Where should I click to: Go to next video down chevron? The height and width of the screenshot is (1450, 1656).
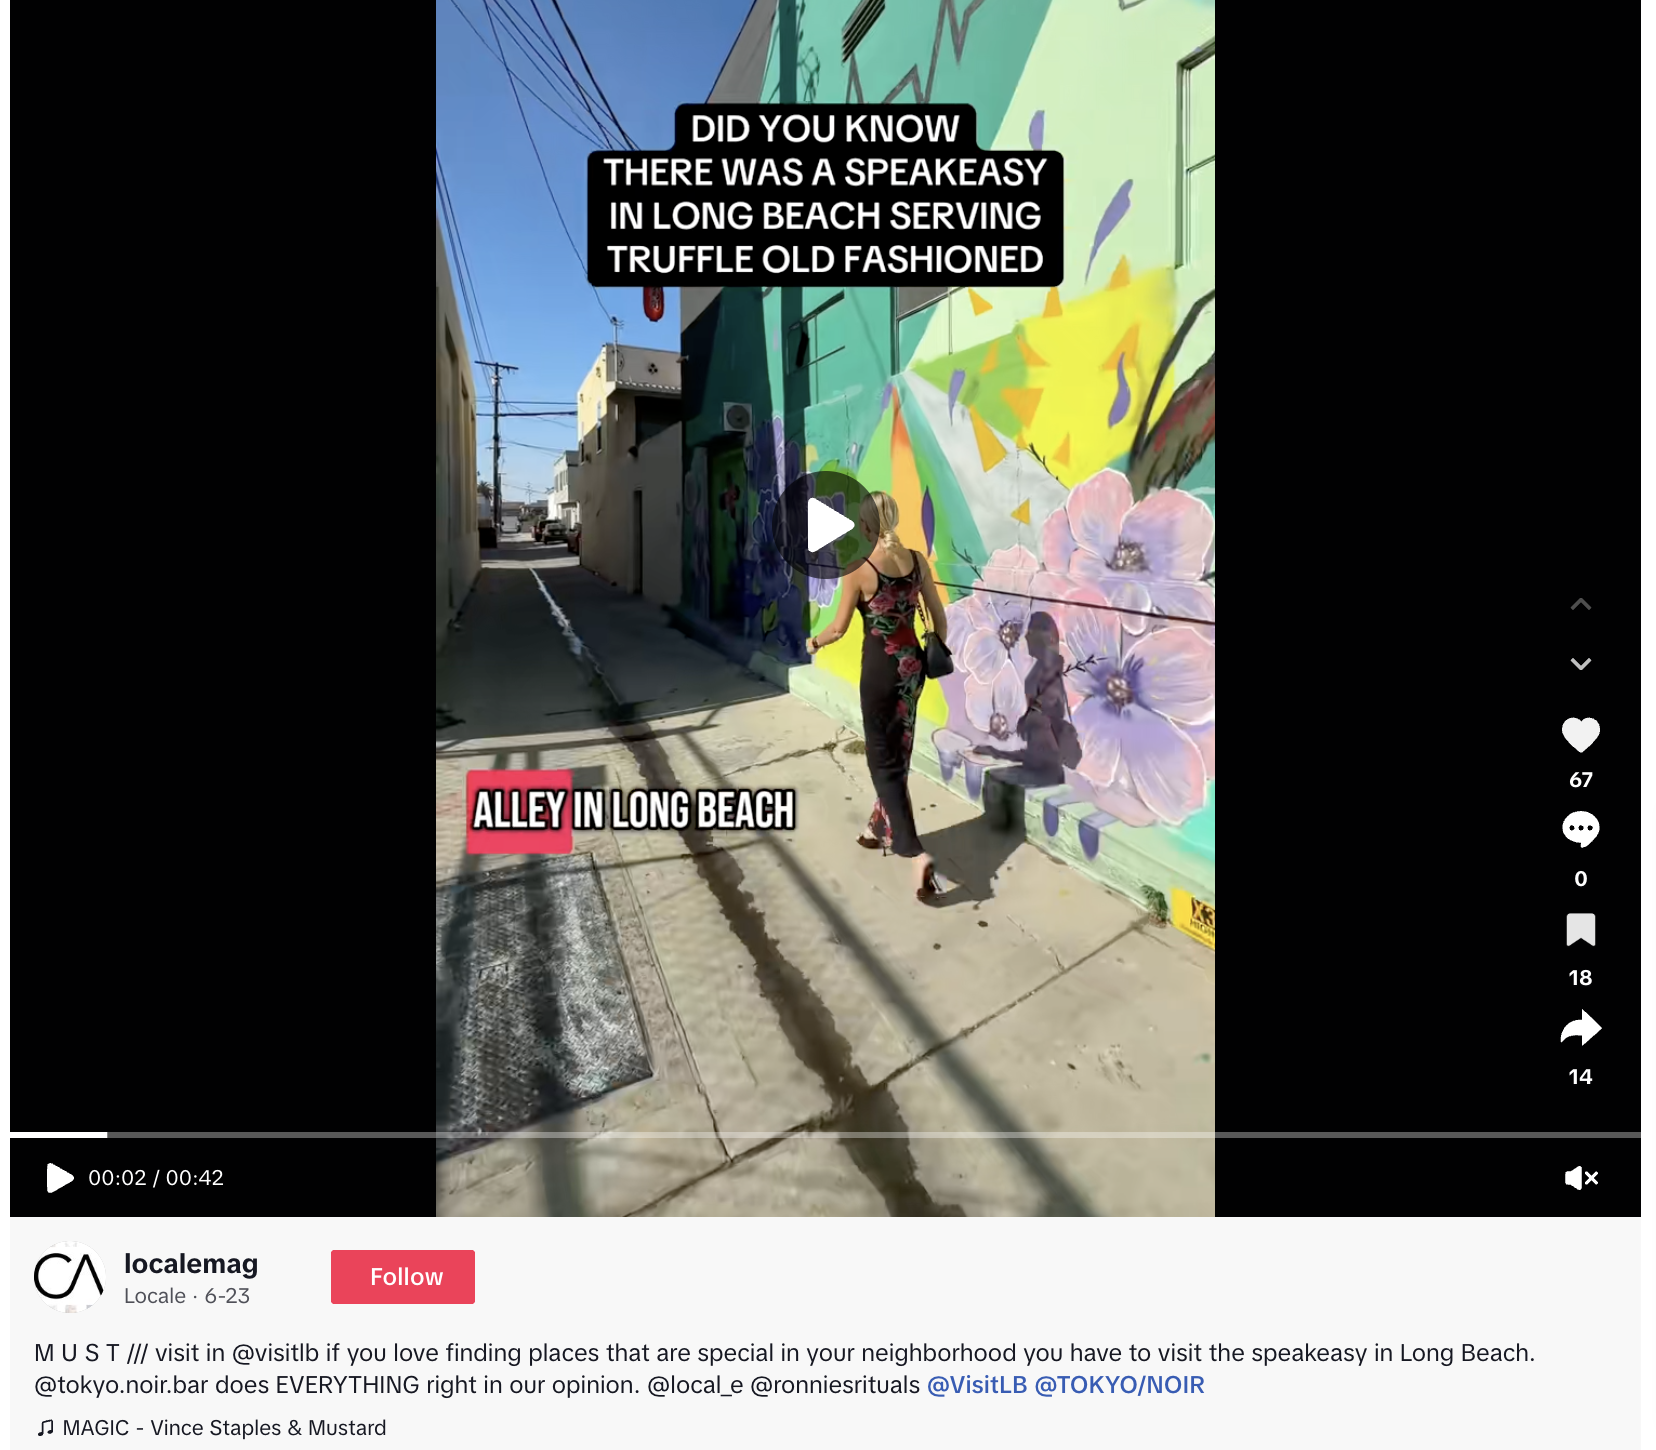(1580, 664)
